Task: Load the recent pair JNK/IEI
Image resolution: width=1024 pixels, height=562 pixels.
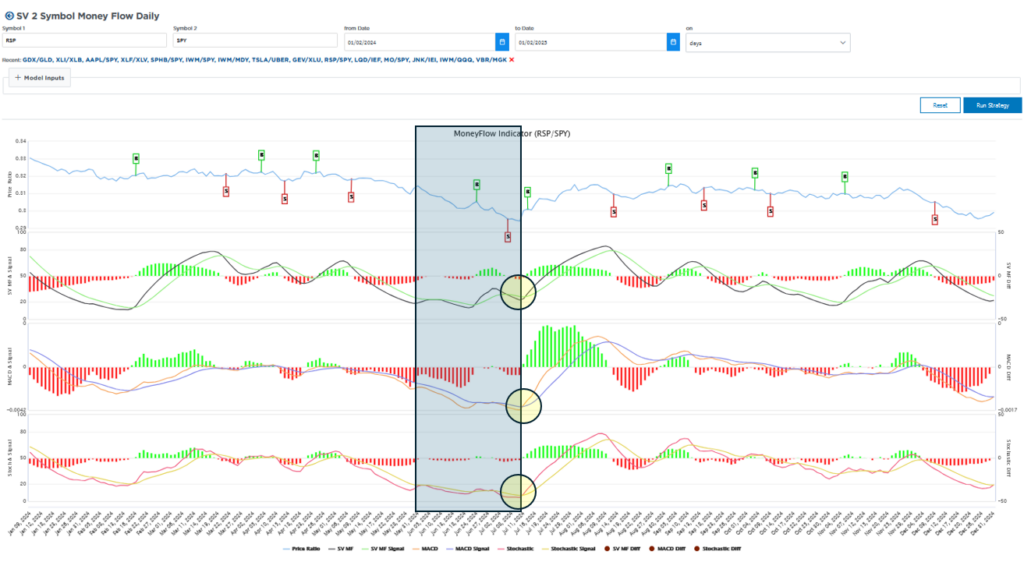Action: coord(424,59)
